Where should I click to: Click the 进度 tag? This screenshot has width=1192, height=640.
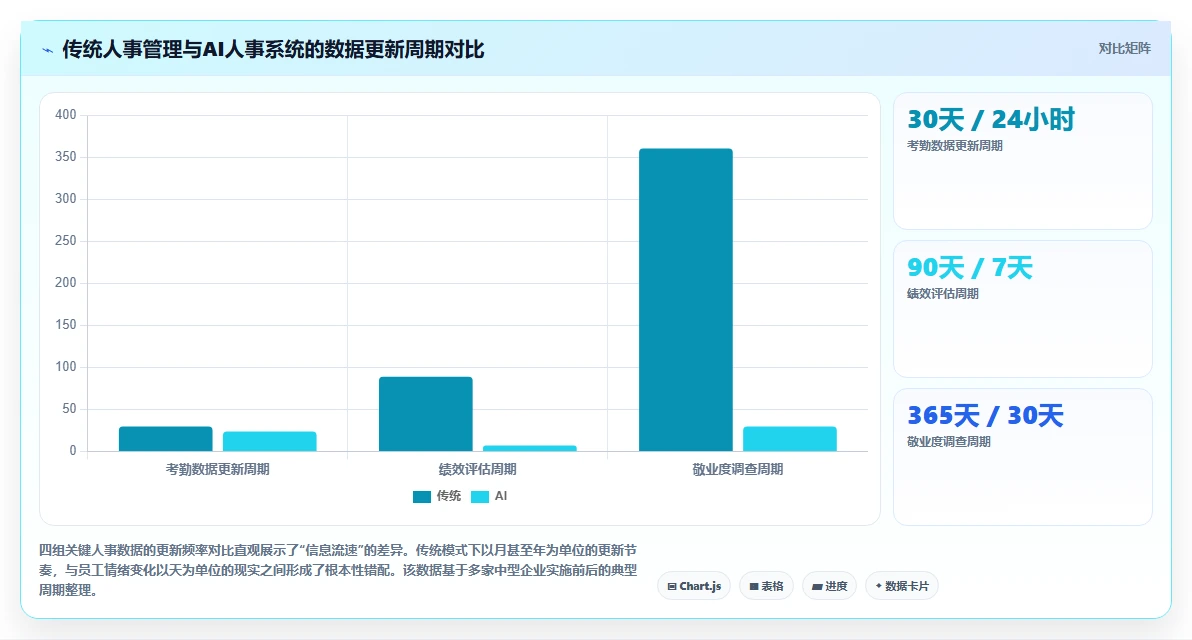829,586
